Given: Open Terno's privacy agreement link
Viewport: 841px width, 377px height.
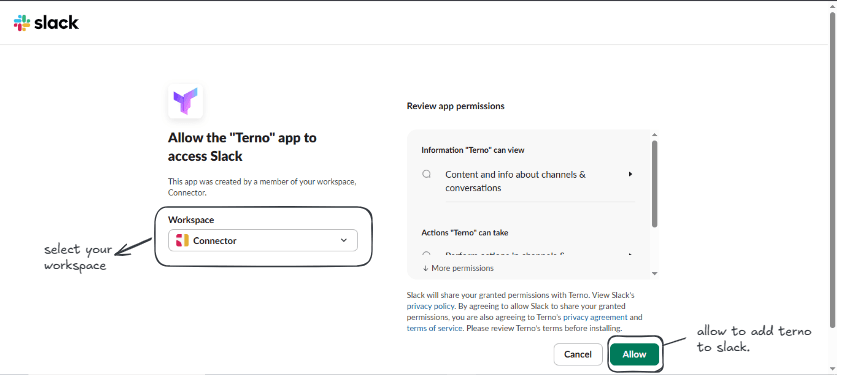Looking at the screenshot, I should coord(595,317).
